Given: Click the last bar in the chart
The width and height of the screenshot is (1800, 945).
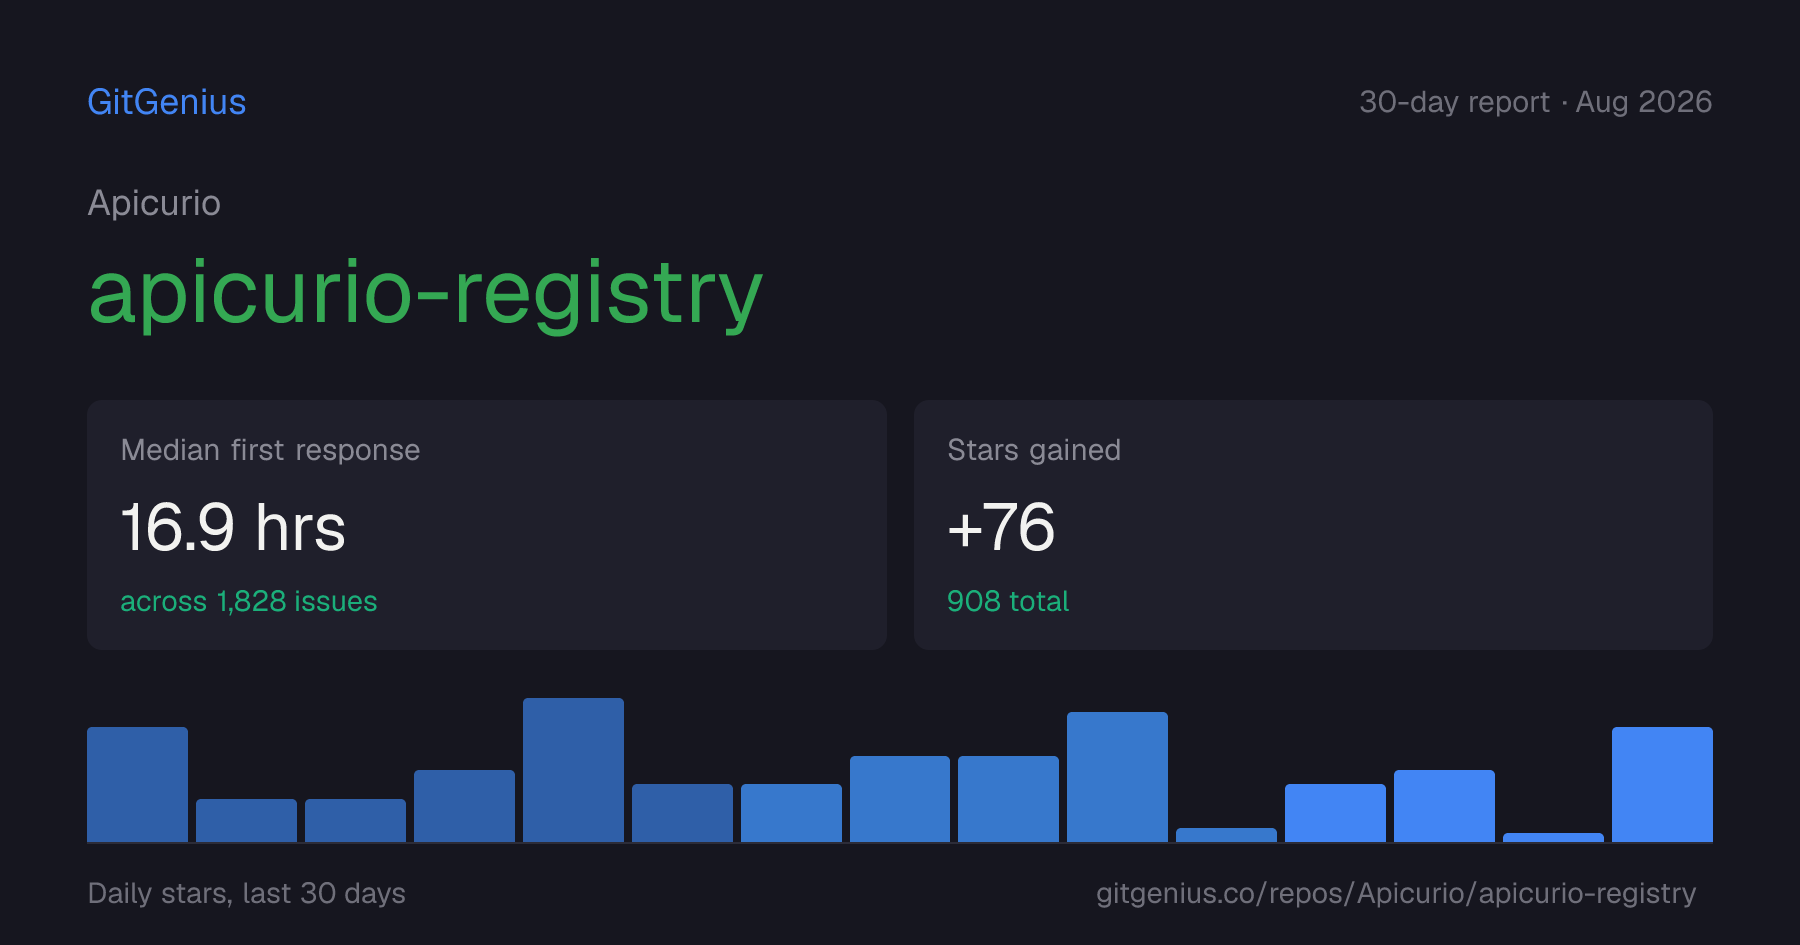Looking at the screenshot, I should tap(1662, 784).
